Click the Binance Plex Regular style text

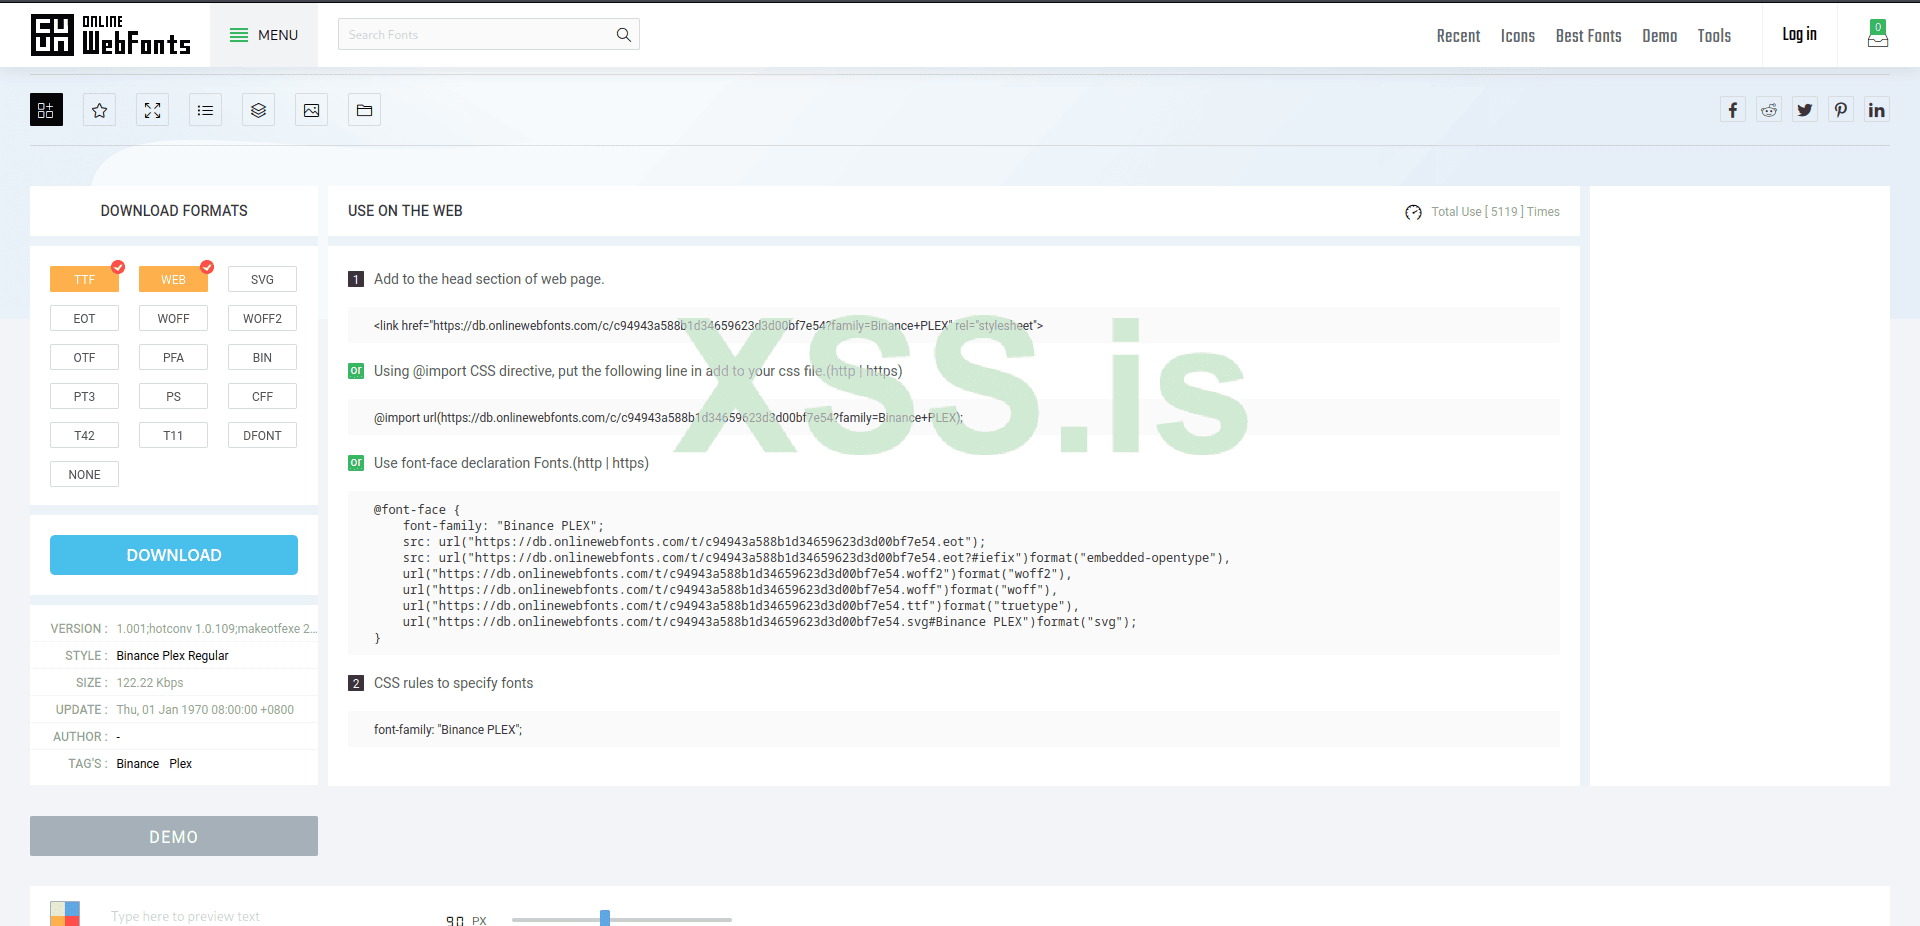(173, 656)
